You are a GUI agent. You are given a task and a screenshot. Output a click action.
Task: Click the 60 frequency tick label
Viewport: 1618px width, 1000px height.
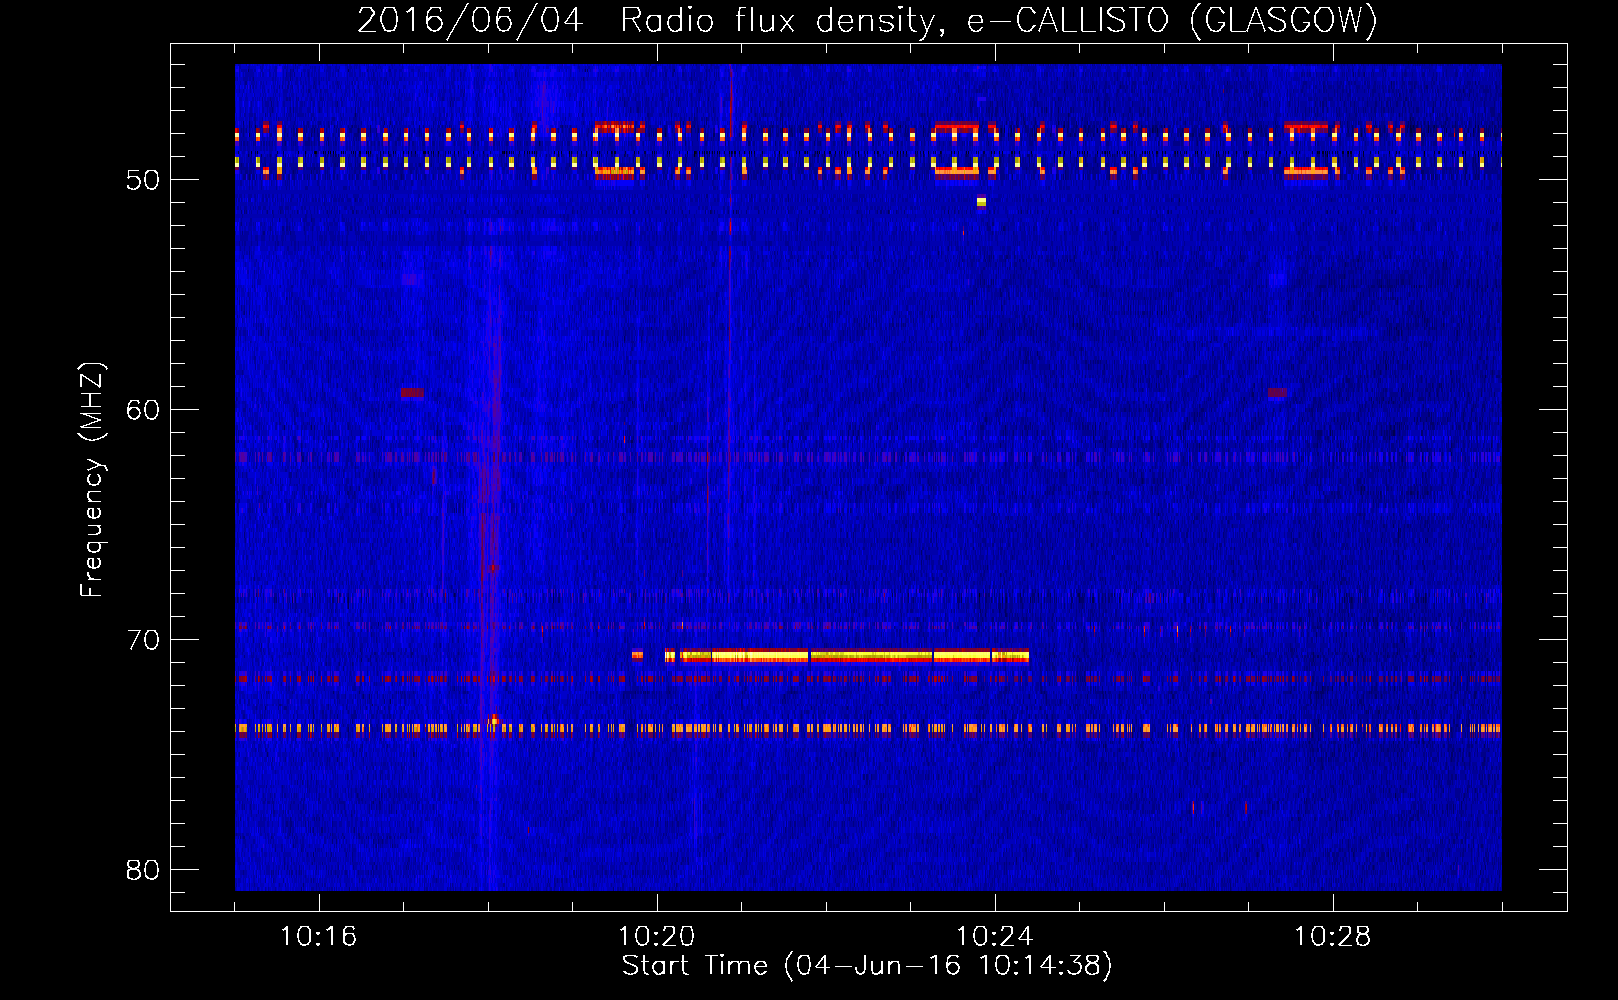(x=143, y=410)
